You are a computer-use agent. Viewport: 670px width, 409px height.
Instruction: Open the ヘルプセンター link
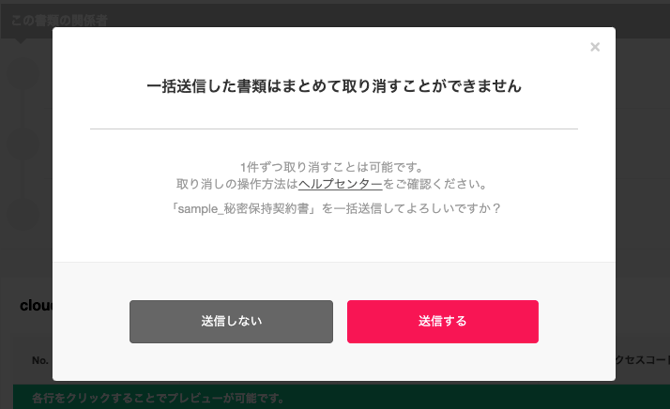click(x=340, y=184)
